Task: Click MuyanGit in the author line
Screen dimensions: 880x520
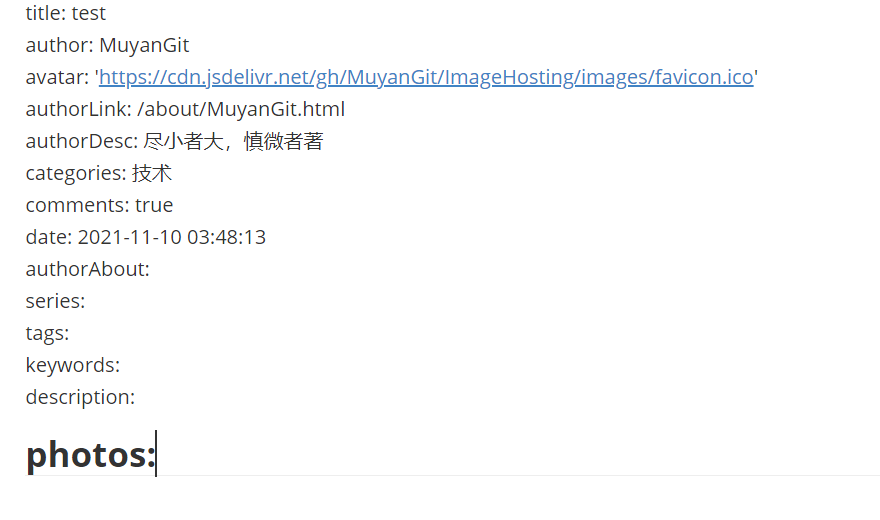Action: click(144, 45)
